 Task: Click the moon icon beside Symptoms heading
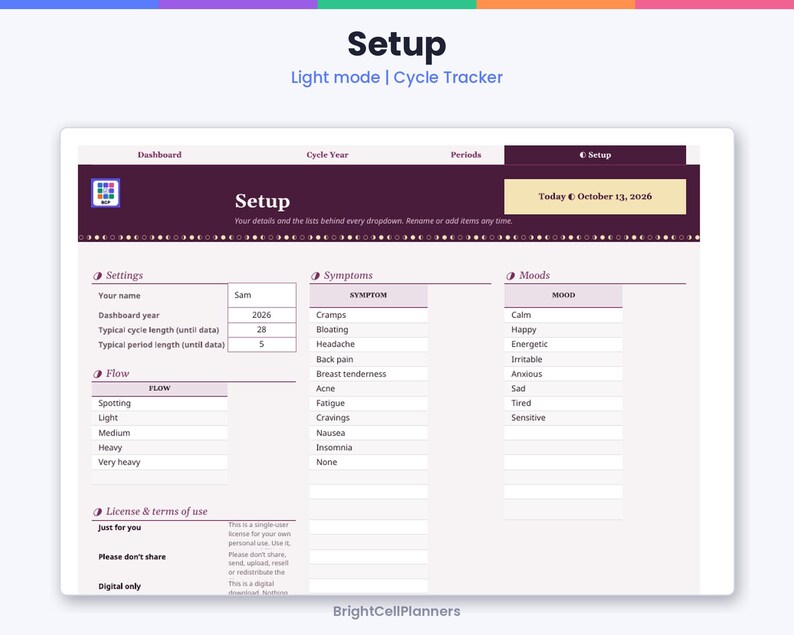315,276
